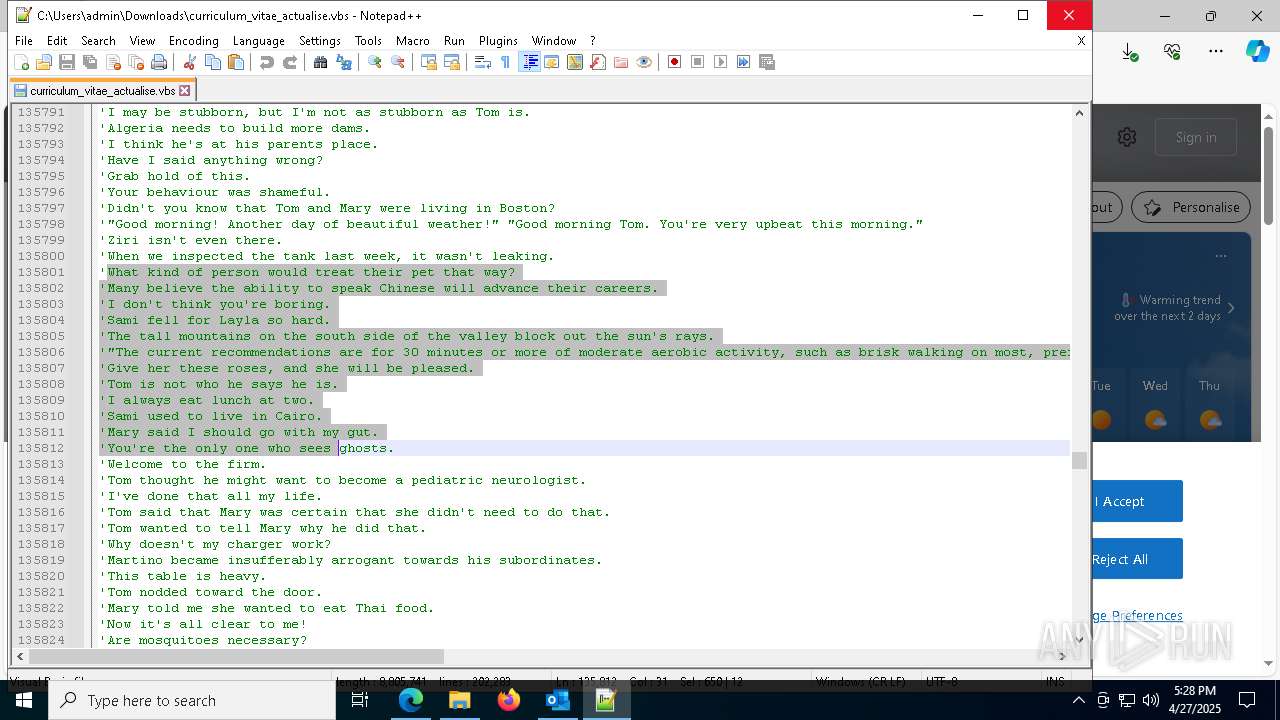Click the Personalise button in browser
This screenshot has width=1280, height=720.
pos(1191,208)
